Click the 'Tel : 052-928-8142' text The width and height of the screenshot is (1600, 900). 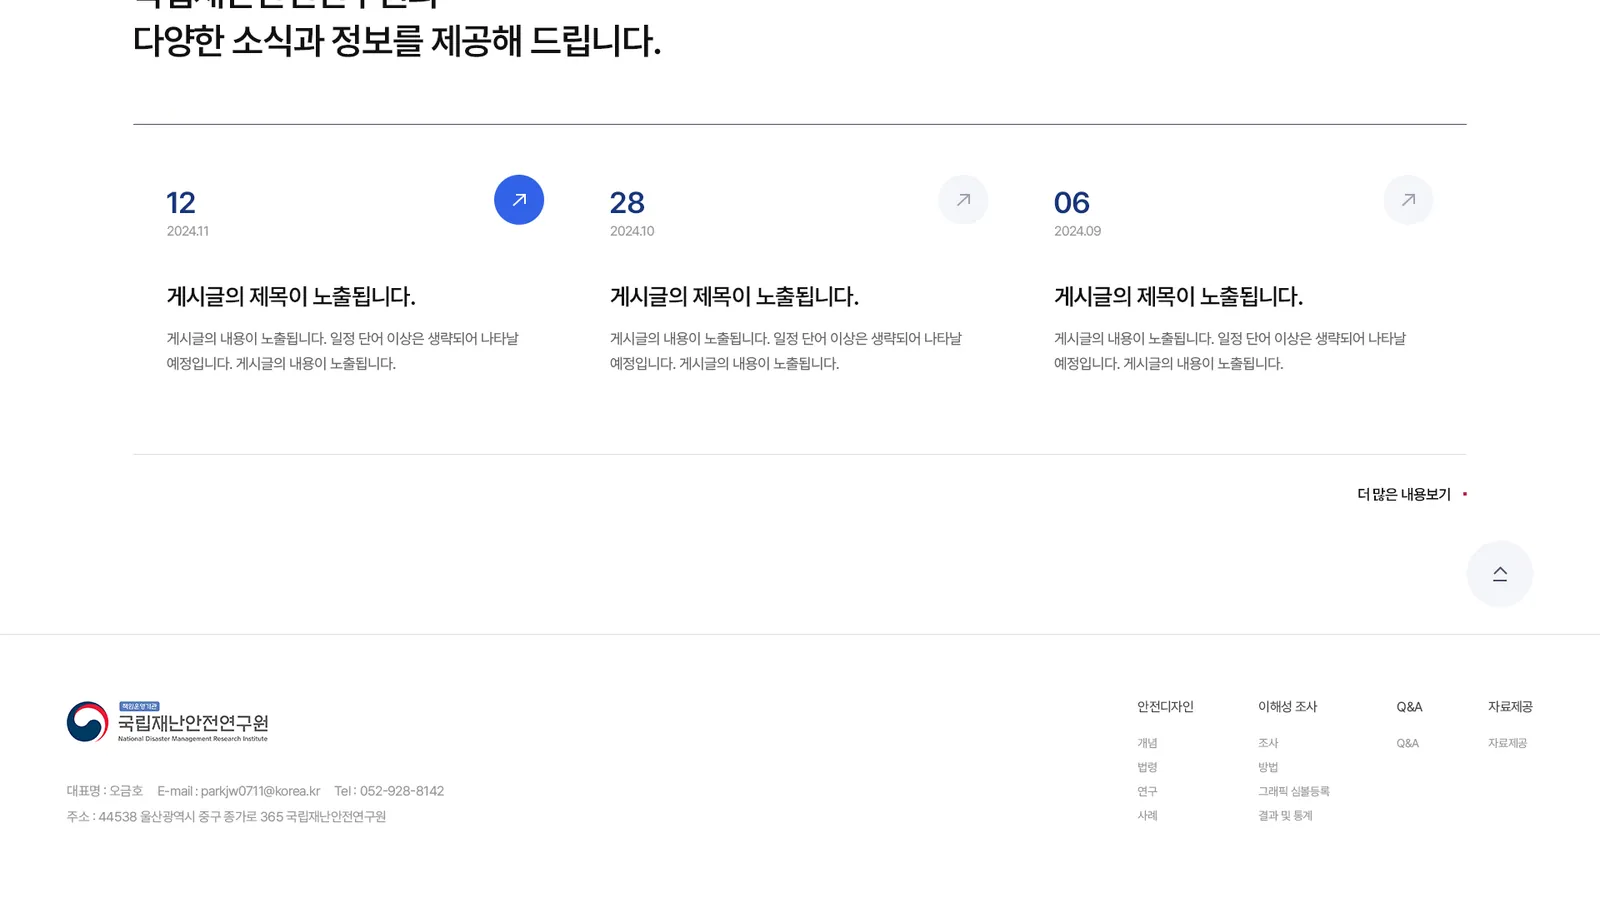389,791
